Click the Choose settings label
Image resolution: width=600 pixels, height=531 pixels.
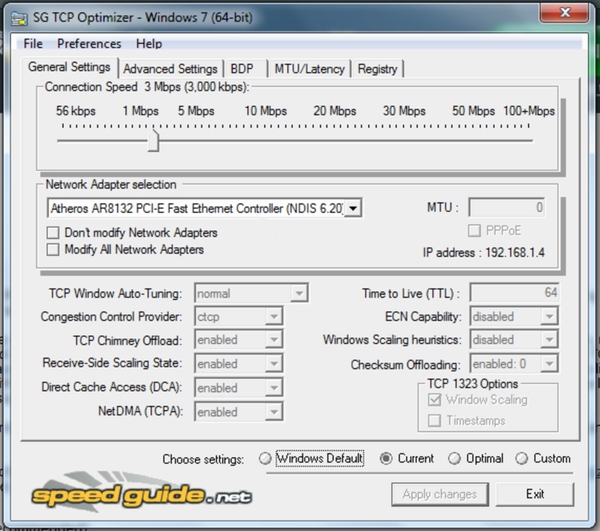tap(203, 459)
